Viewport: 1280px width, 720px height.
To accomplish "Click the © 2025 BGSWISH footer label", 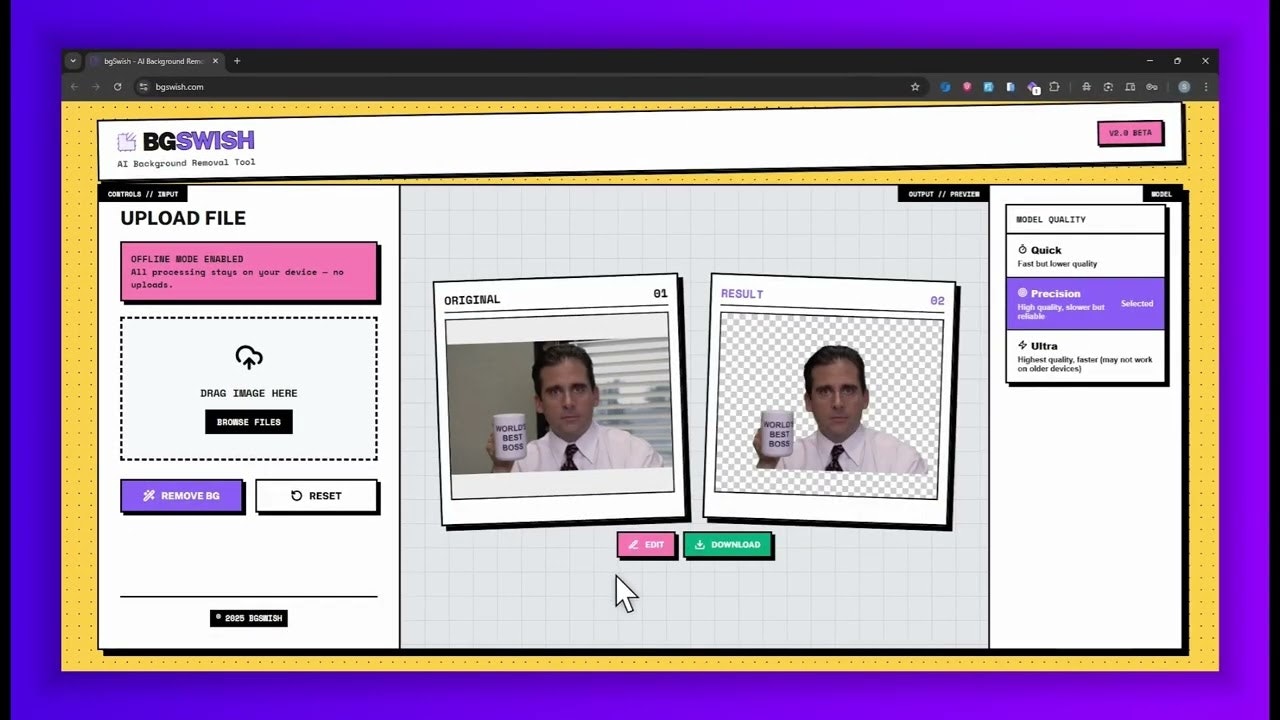I will (x=249, y=618).
